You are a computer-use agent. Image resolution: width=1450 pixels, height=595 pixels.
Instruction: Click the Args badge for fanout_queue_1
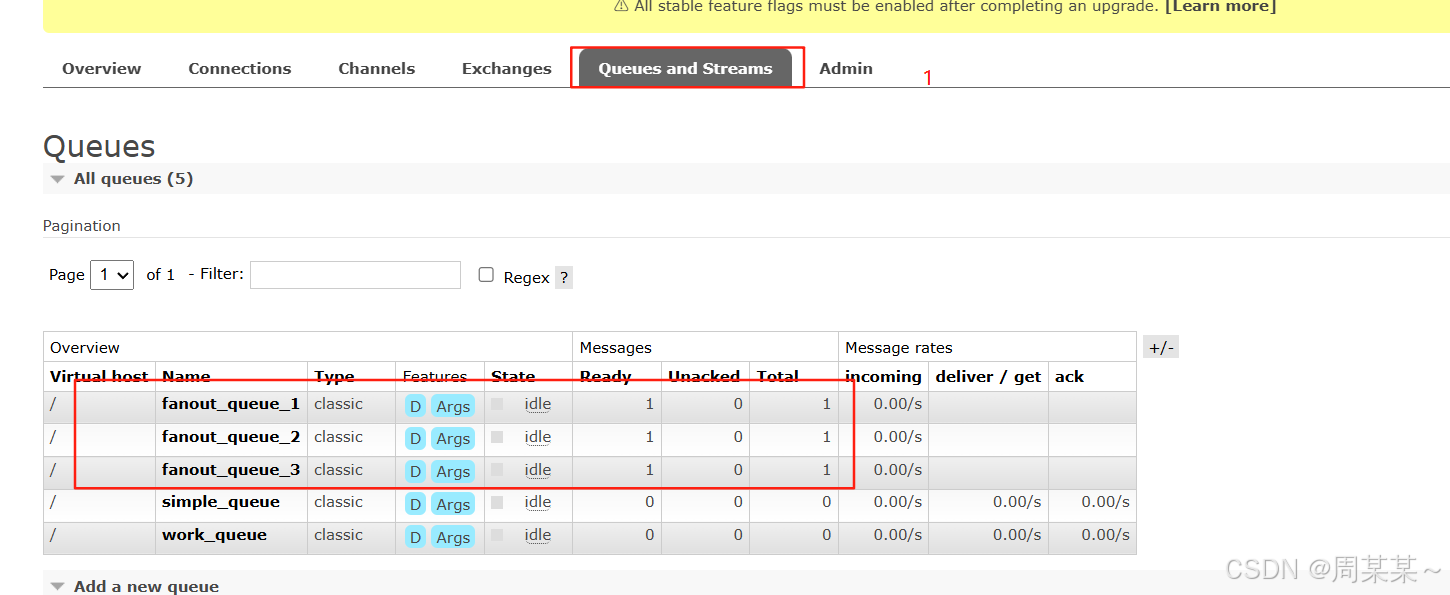pos(453,406)
